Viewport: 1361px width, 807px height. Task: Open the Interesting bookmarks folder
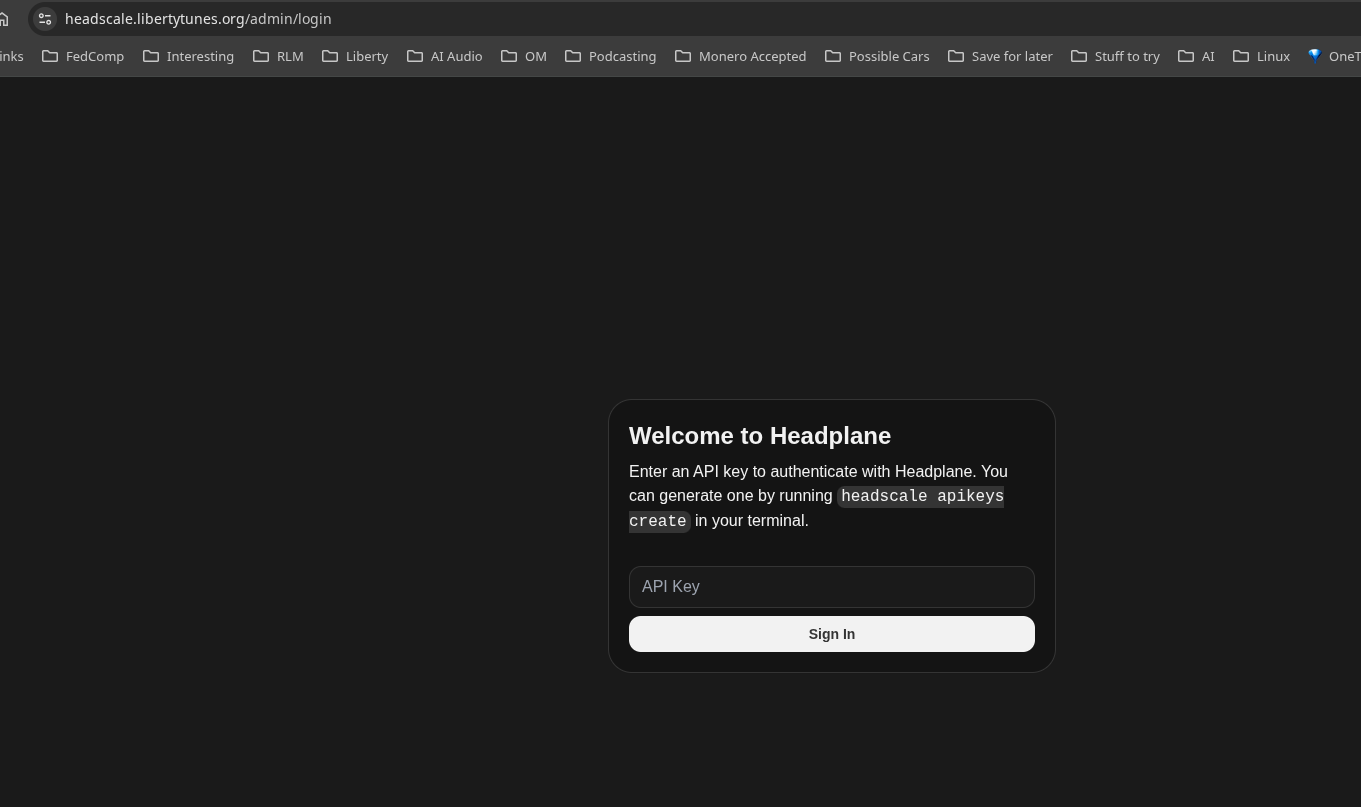pos(188,56)
